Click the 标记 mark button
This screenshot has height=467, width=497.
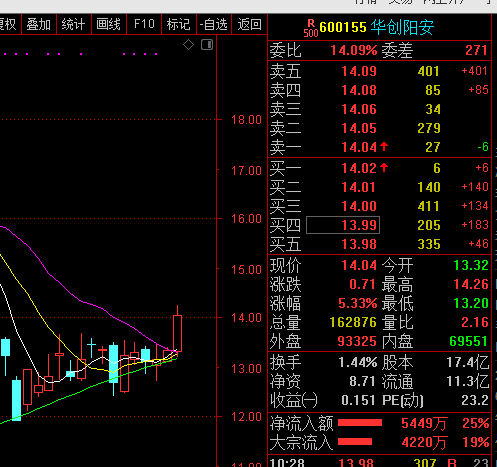179,24
